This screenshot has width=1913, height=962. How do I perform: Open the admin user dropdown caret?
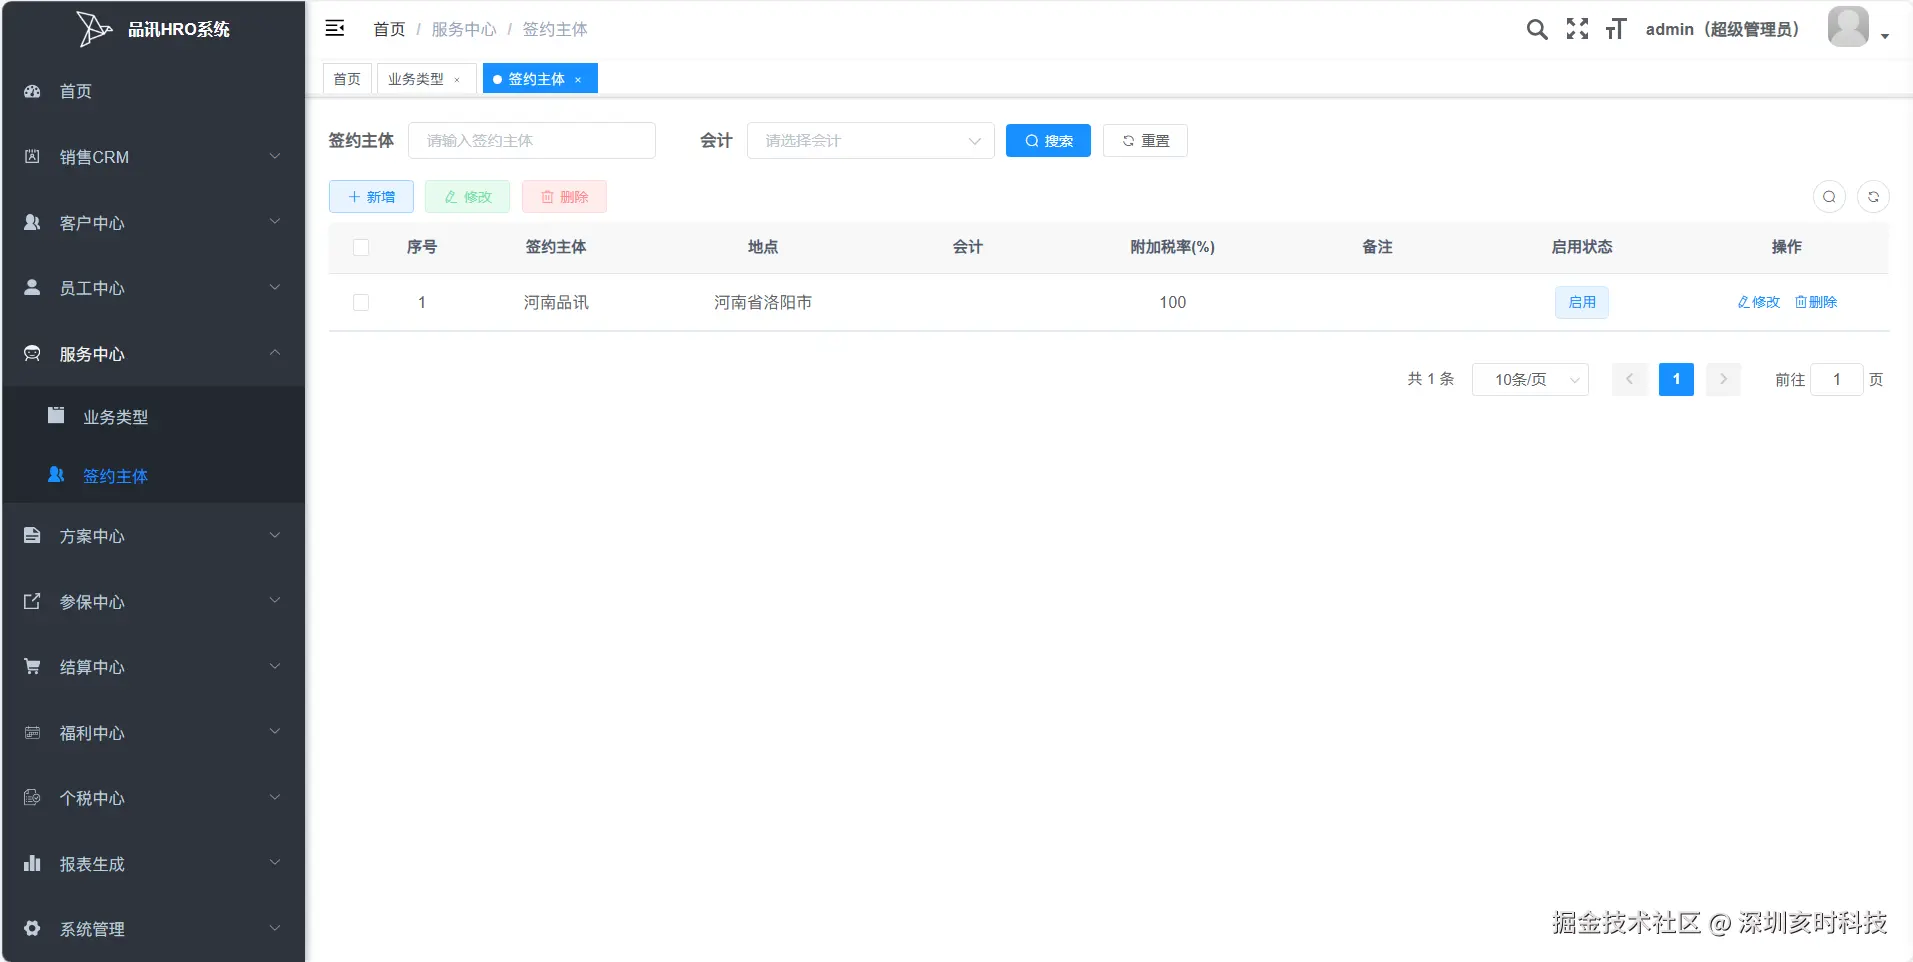click(1885, 36)
